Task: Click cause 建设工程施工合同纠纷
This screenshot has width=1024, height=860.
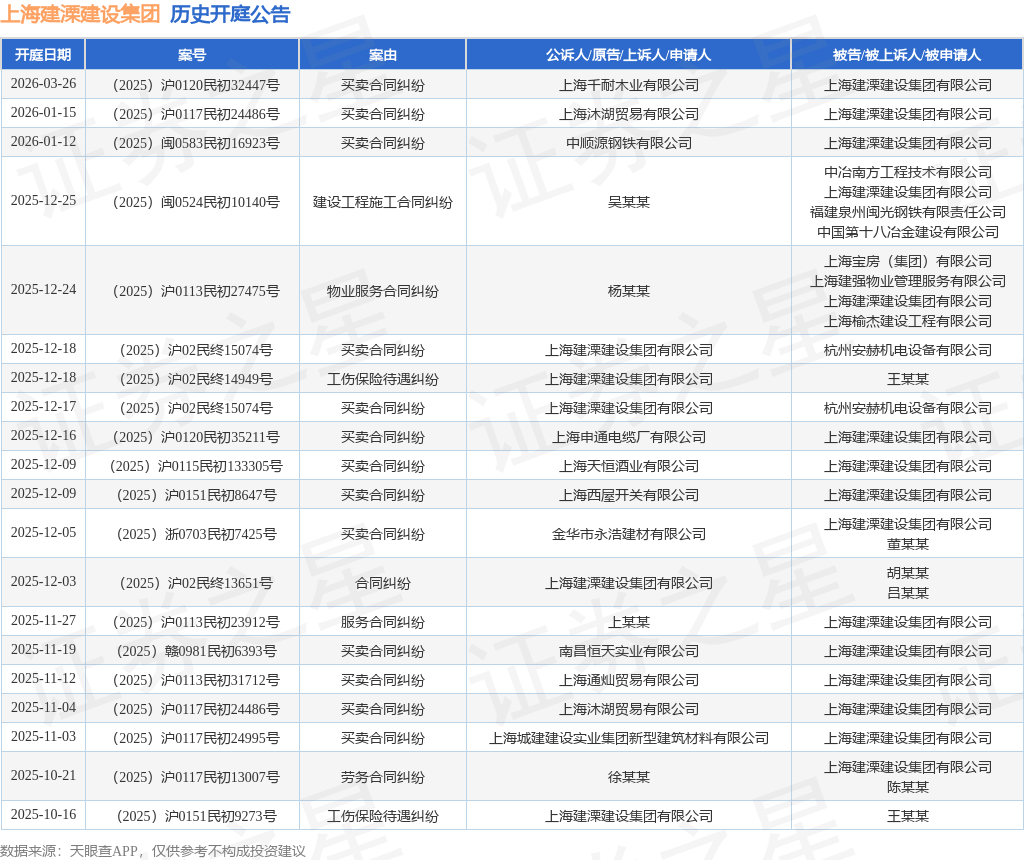Action: pyautogui.click(x=383, y=202)
